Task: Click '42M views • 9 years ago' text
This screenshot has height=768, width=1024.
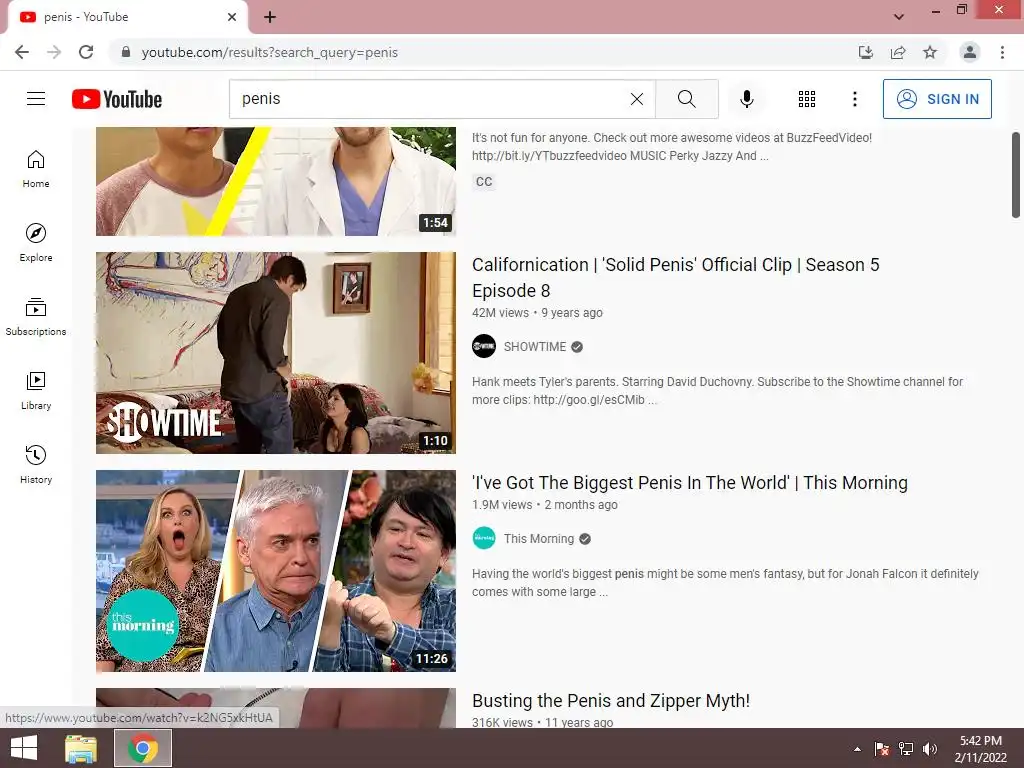Action: click(537, 313)
